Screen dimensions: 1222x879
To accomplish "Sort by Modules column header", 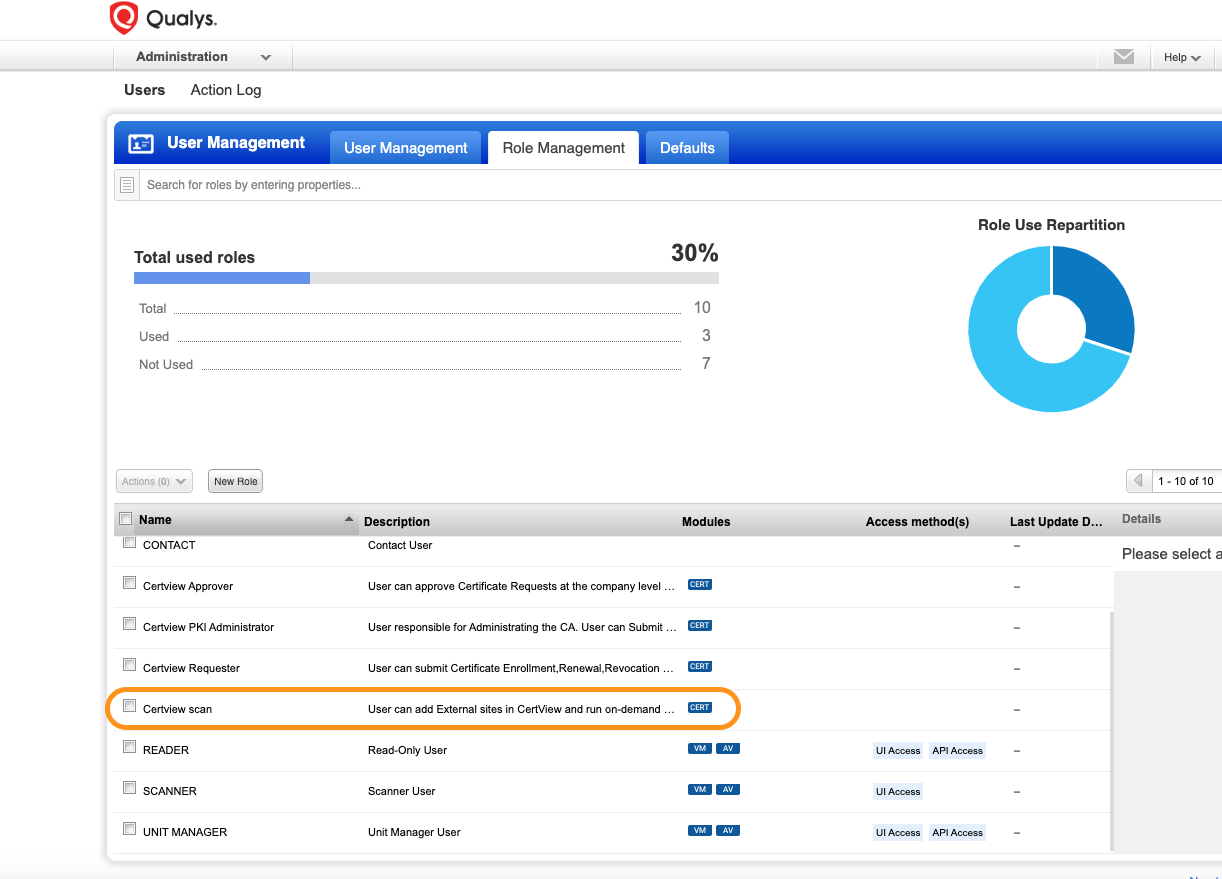I will click(706, 522).
